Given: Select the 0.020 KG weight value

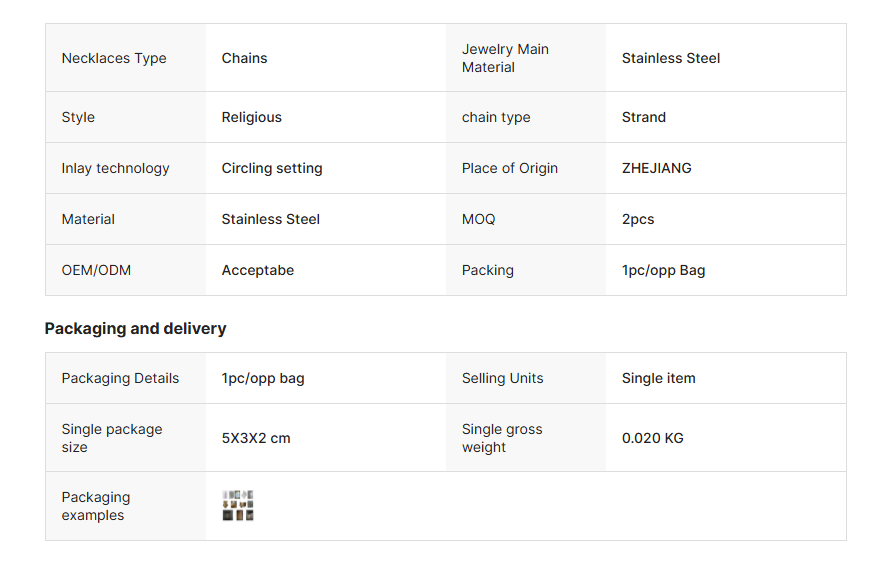Looking at the screenshot, I should point(652,438).
